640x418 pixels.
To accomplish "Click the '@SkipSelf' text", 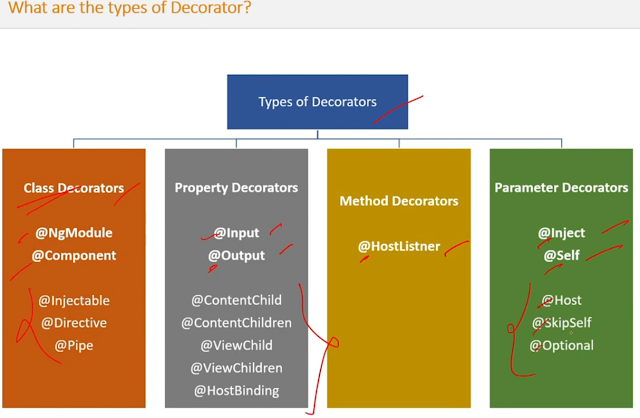I will (x=561, y=323).
